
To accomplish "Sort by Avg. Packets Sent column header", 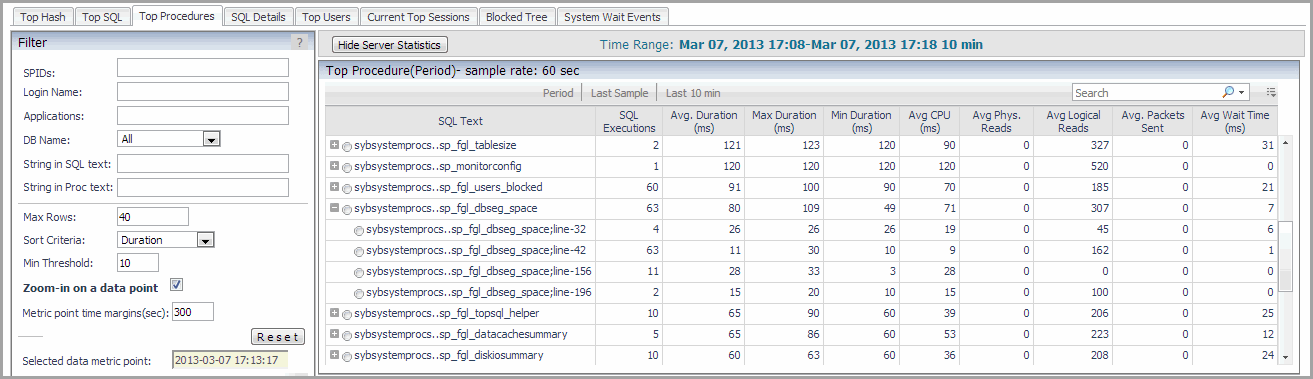I will (x=1152, y=121).
